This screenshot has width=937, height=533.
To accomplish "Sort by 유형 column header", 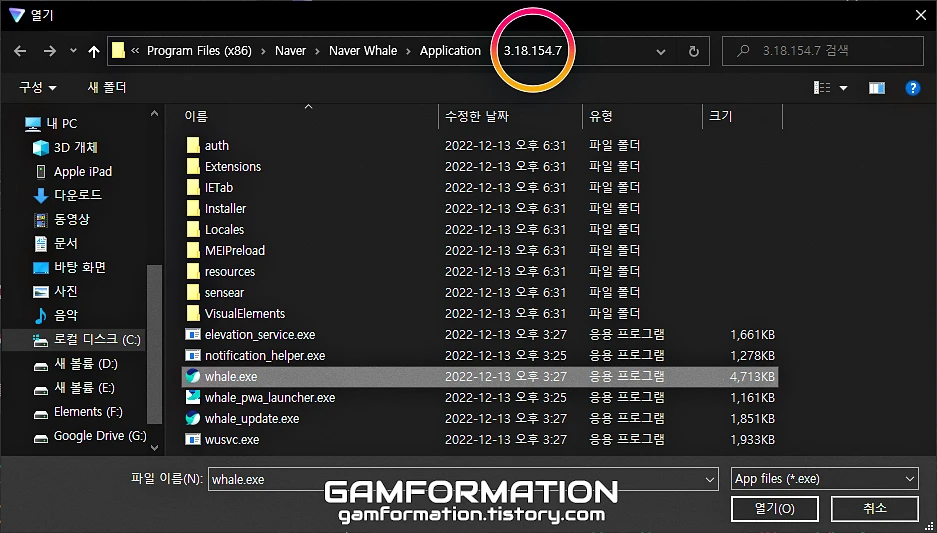I will coord(601,117).
